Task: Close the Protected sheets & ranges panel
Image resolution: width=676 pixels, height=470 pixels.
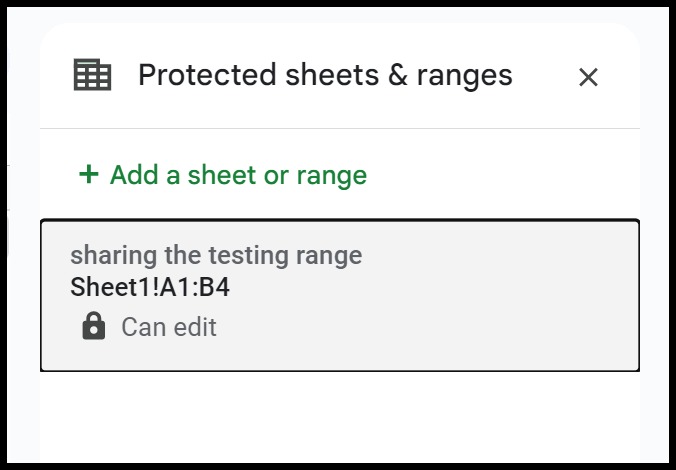Action: point(588,78)
